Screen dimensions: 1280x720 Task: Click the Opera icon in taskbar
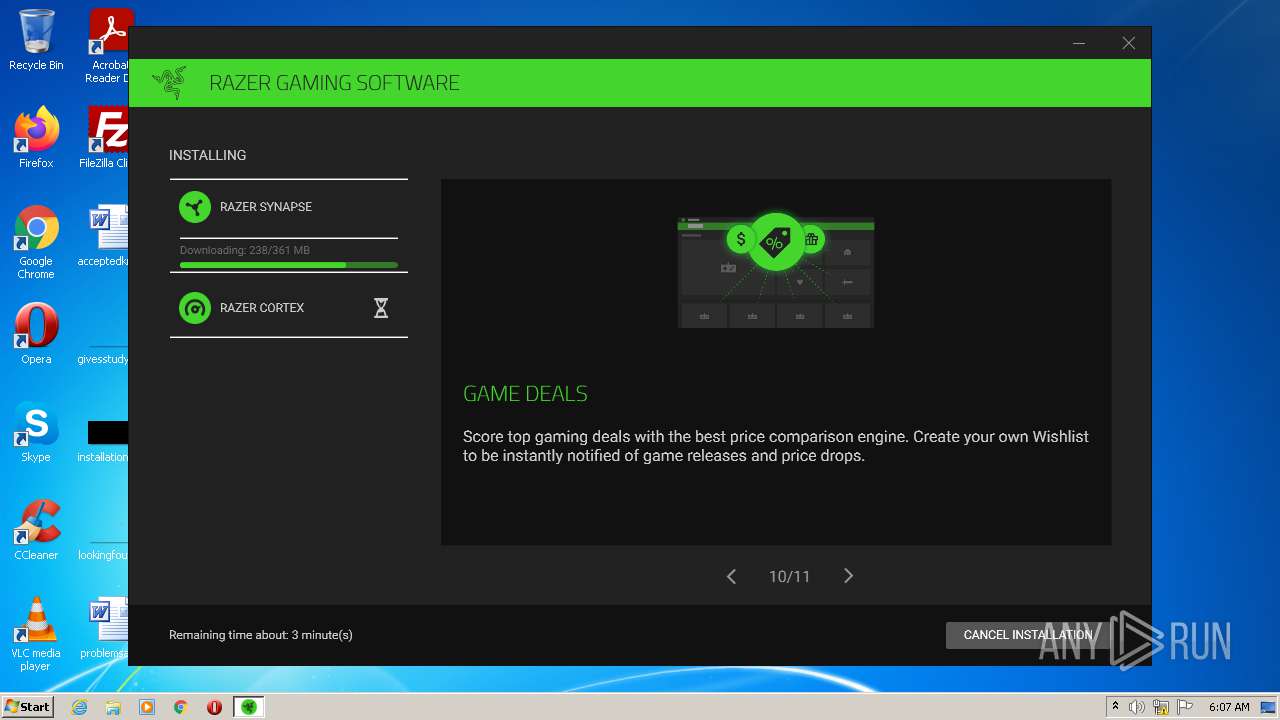pos(214,707)
